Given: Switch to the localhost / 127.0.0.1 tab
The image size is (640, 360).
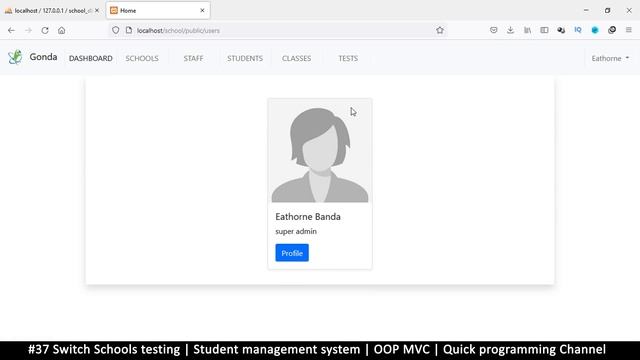Looking at the screenshot, I should 51,11.
